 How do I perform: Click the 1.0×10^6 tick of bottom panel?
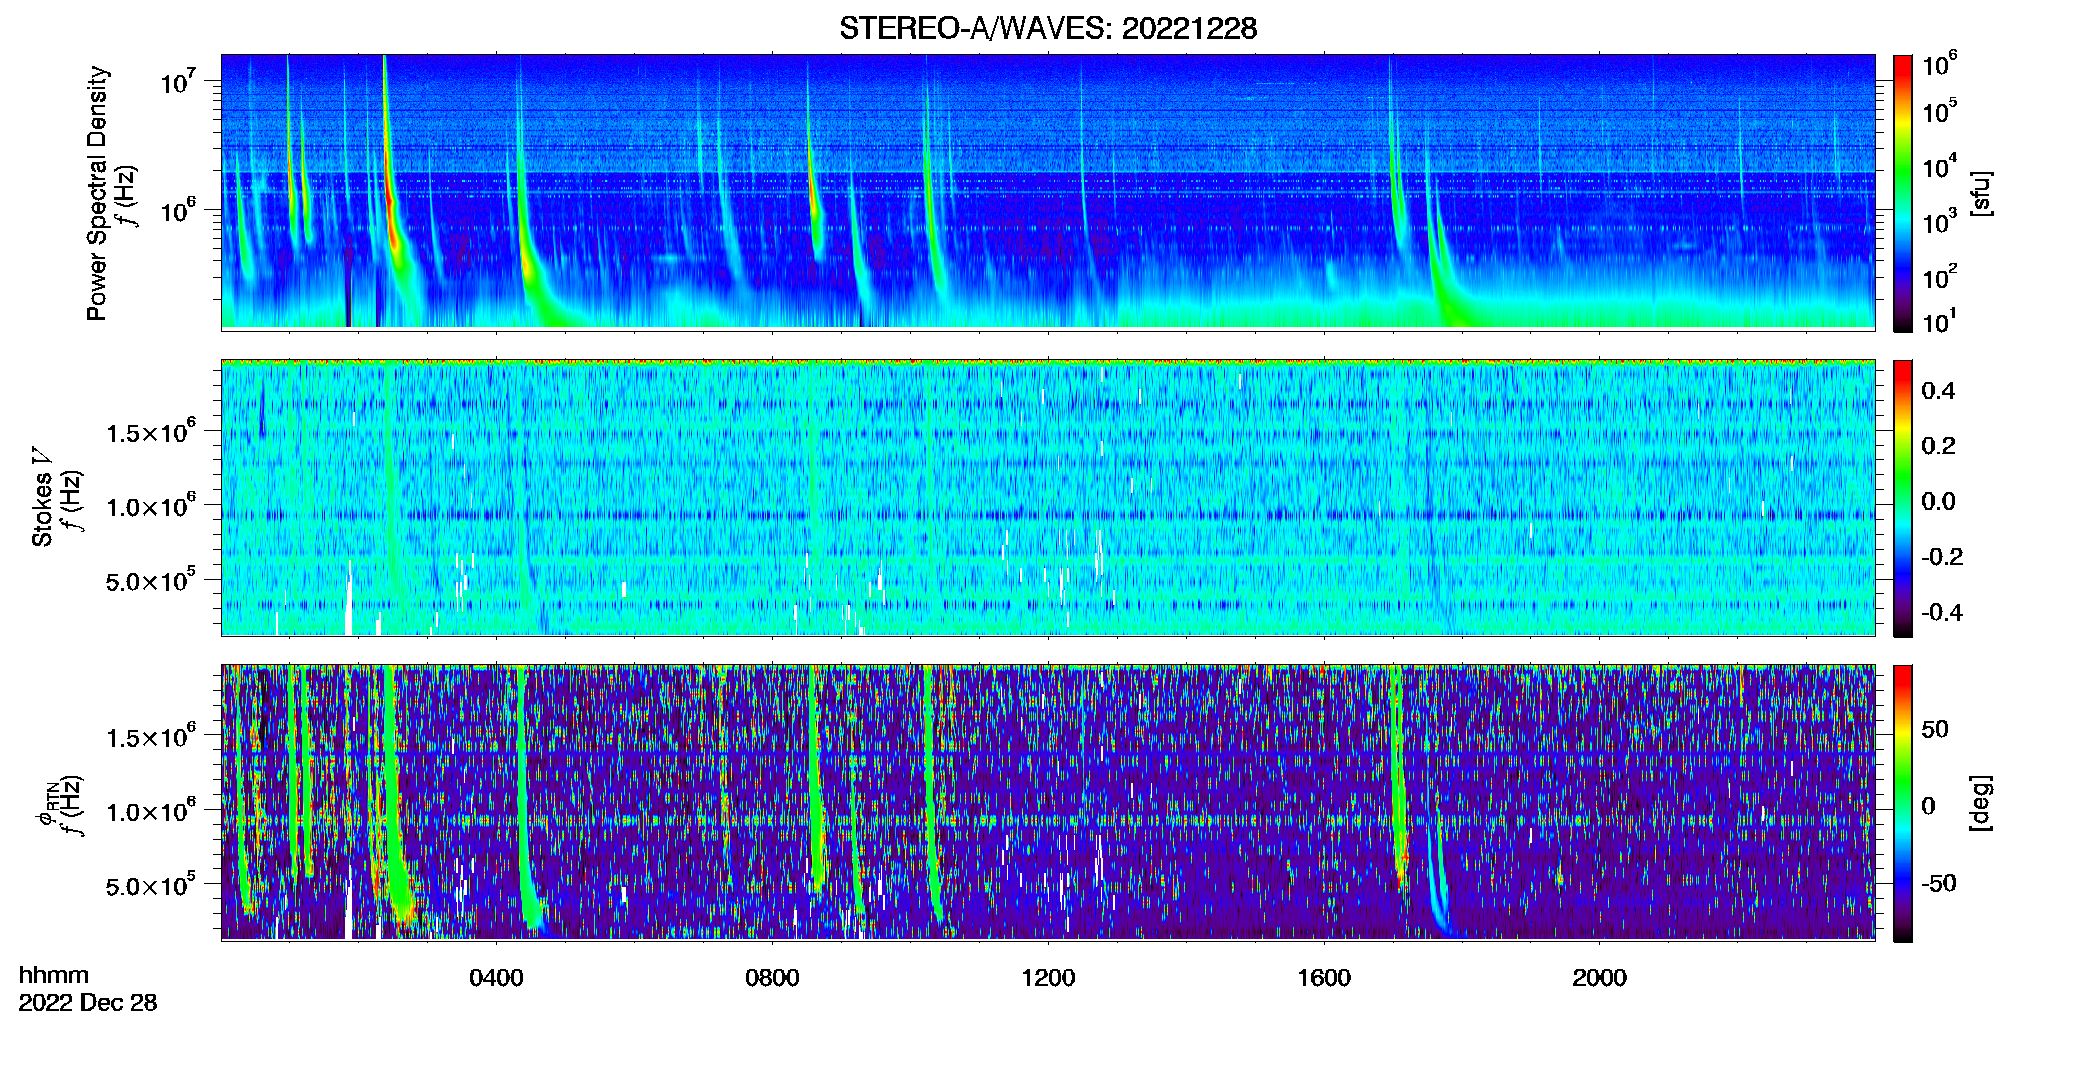coord(151,810)
